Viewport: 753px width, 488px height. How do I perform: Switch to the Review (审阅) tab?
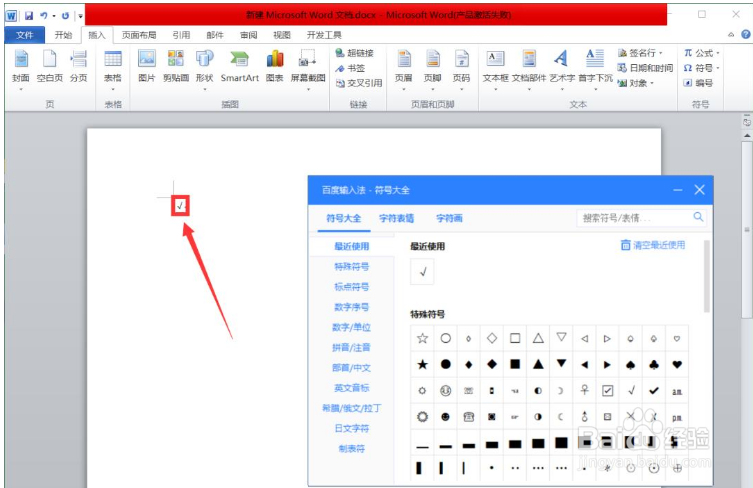coord(248,35)
